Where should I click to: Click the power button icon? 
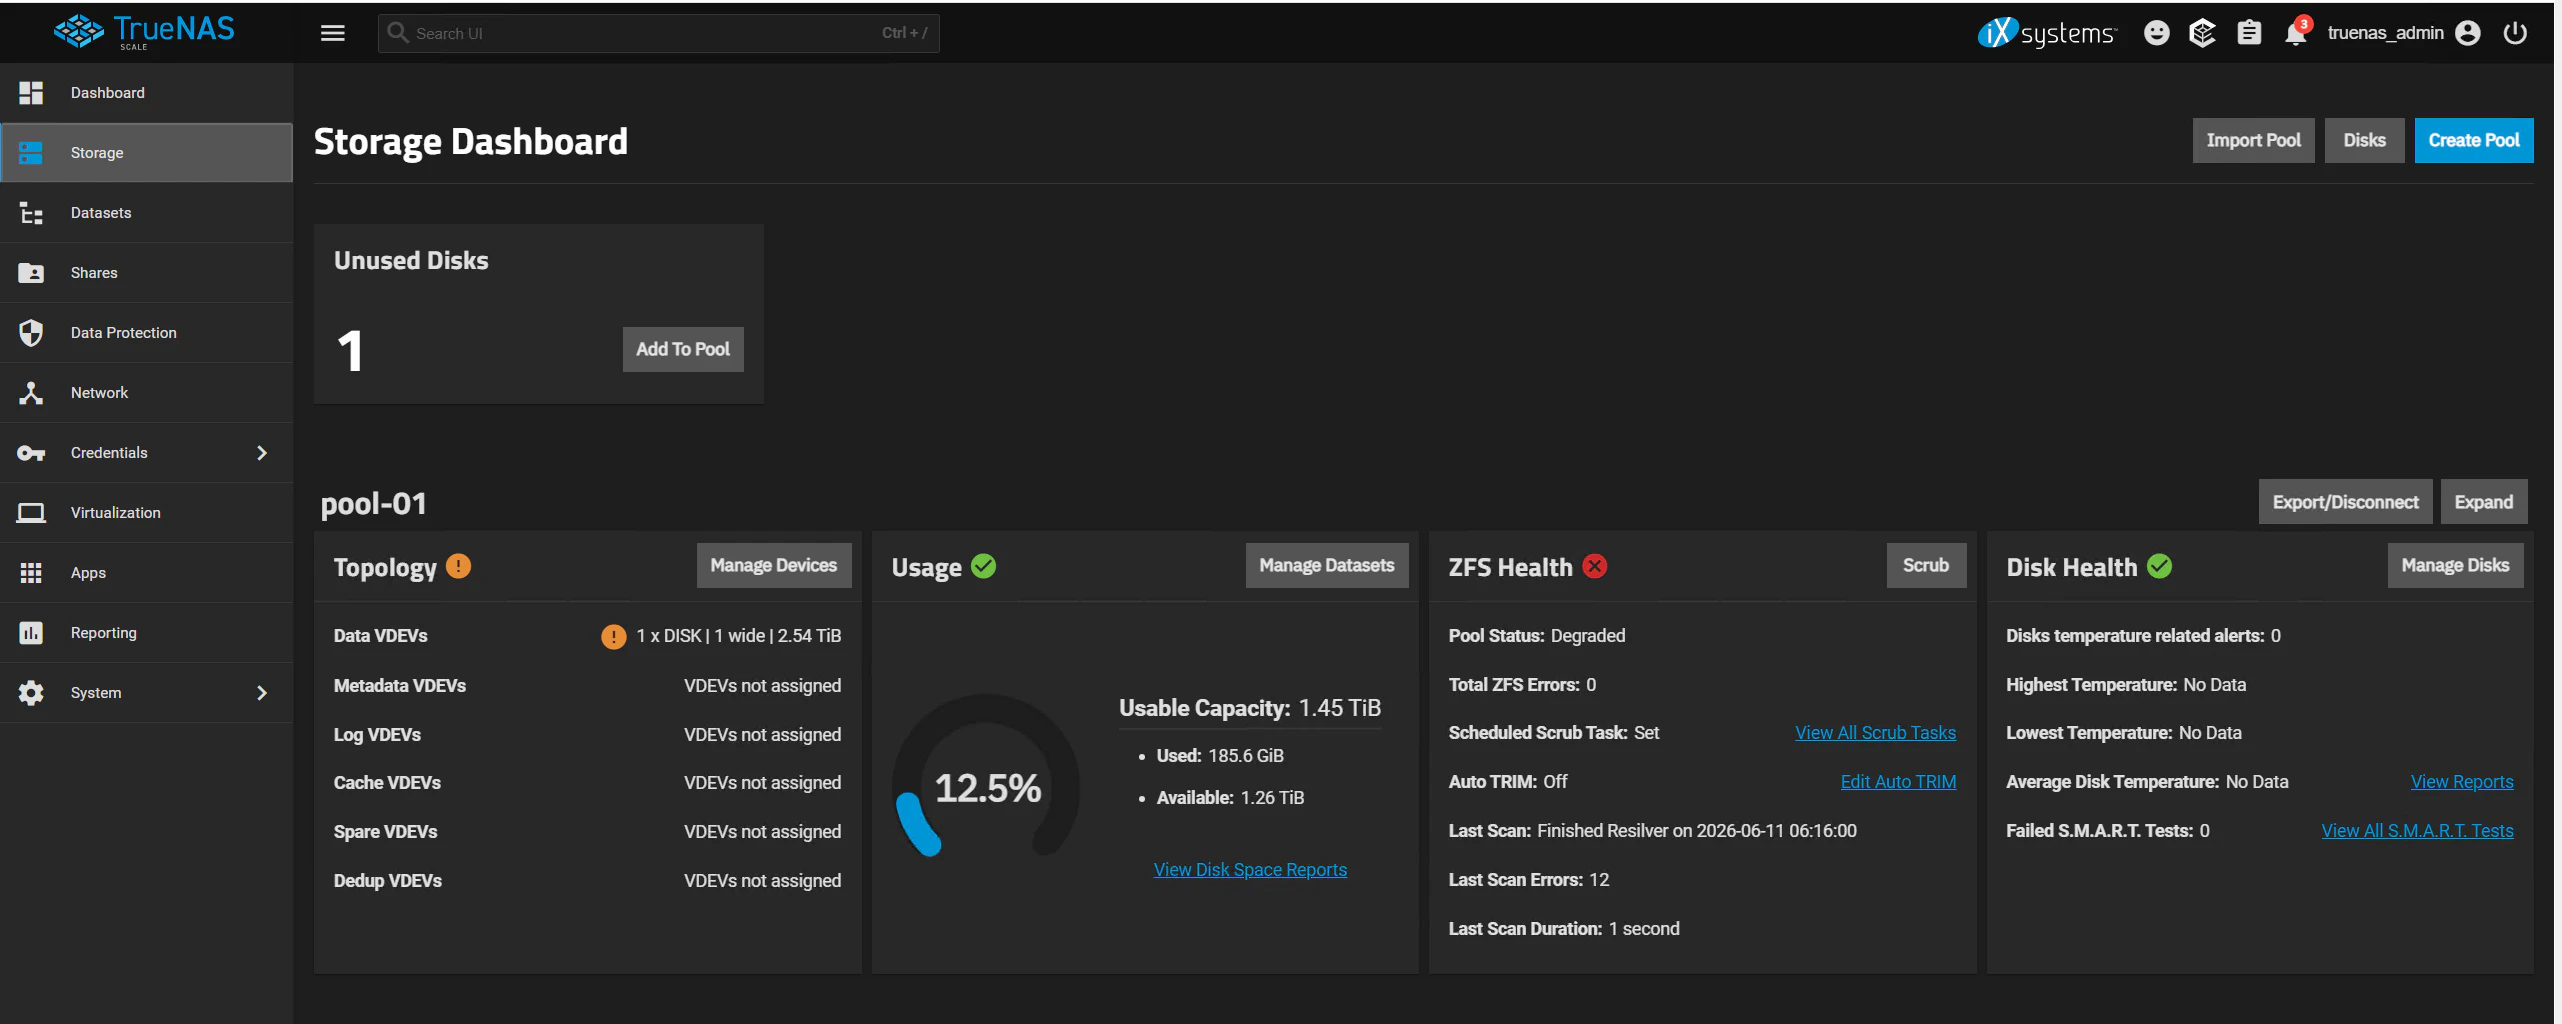coord(2515,33)
